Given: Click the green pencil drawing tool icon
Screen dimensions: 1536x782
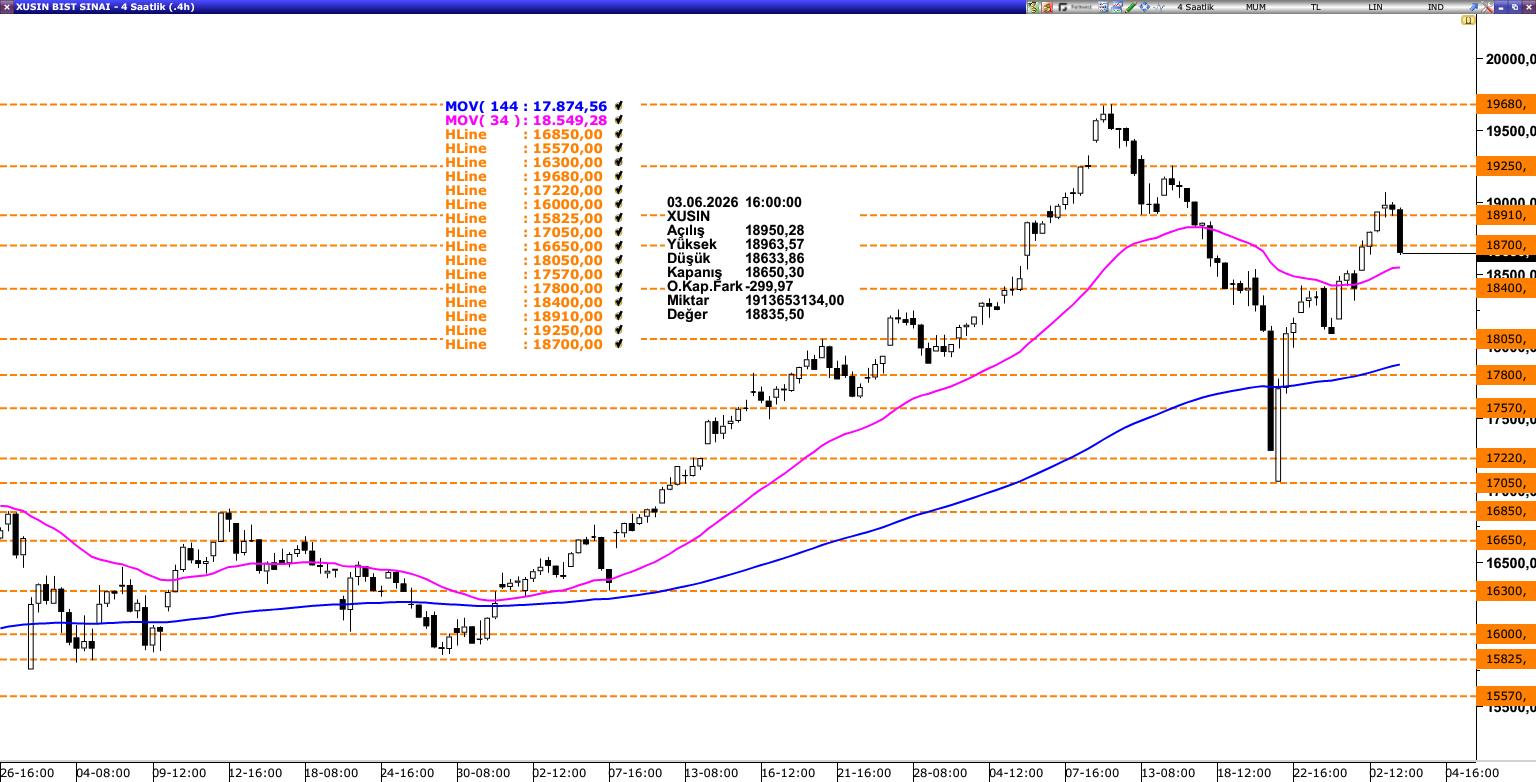Looking at the screenshot, I should tap(1130, 7).
